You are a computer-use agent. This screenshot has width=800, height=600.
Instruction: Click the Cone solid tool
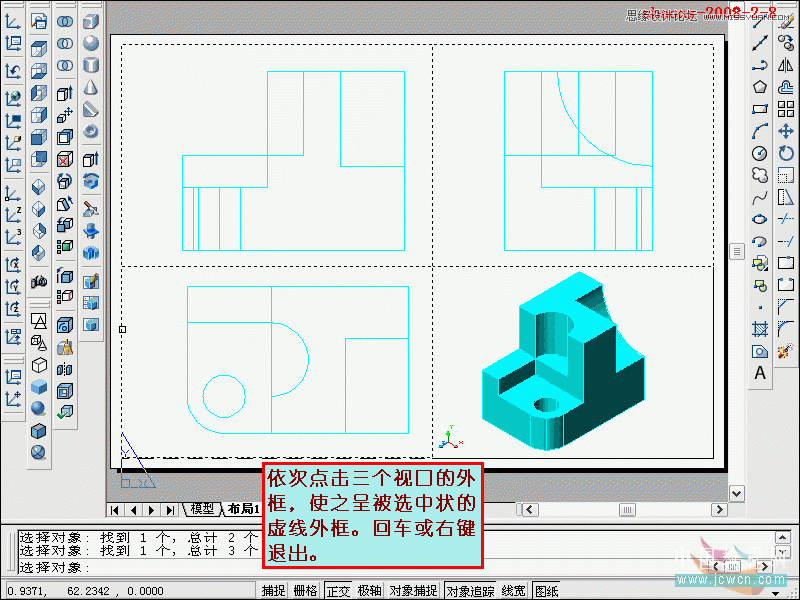pyautogui.click(x=91, y=87)
